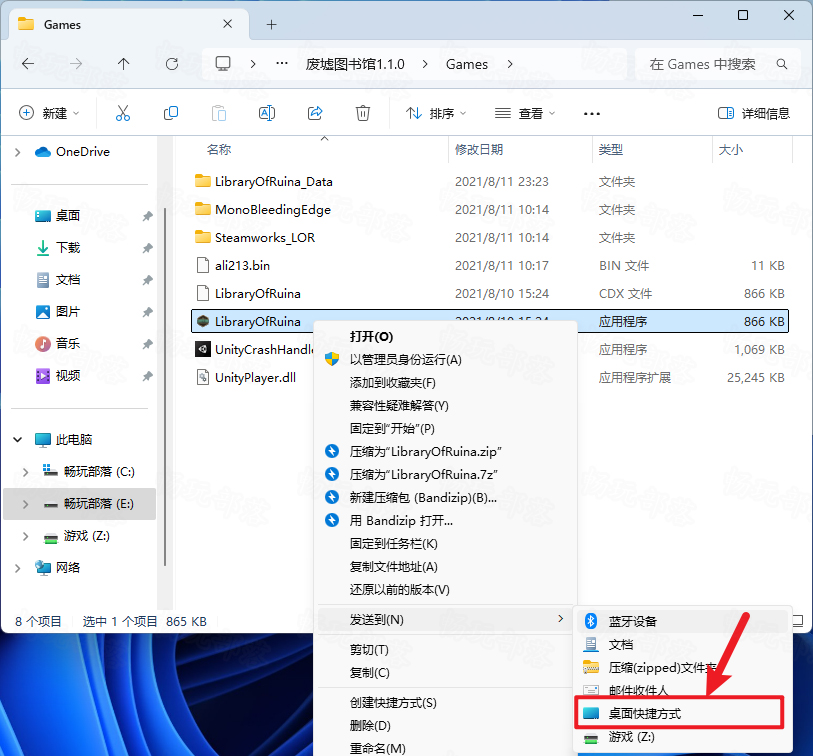Open the toolbar's three-dot more options

click(x=592, y=114)
